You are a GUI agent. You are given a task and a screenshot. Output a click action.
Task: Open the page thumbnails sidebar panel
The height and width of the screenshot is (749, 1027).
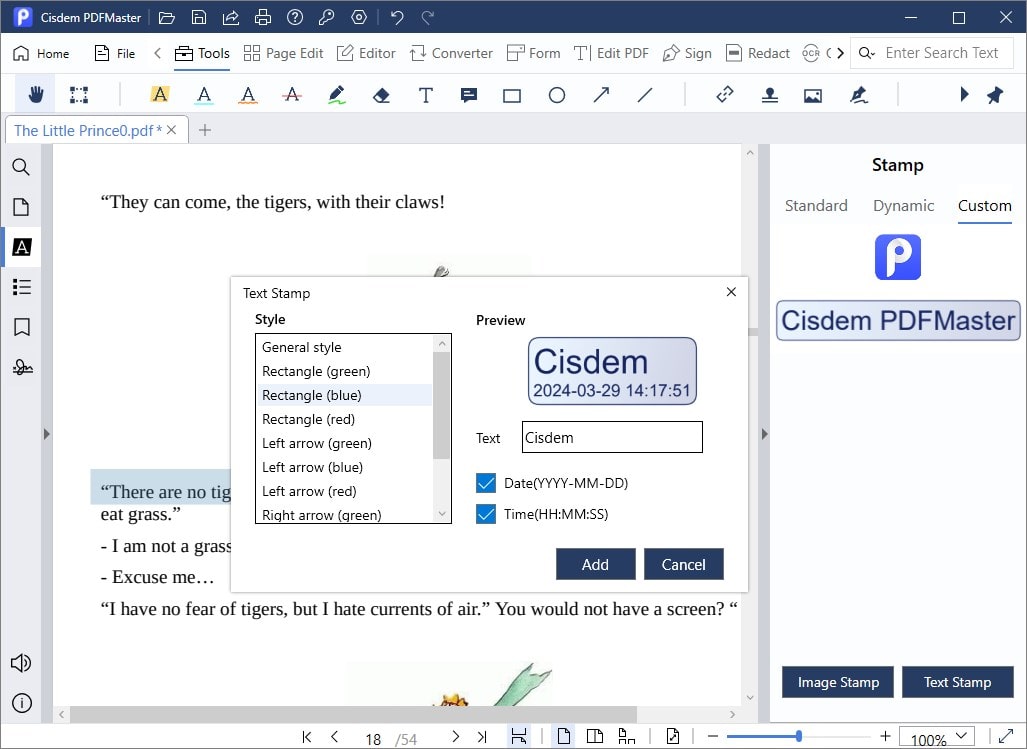(21, 207)
